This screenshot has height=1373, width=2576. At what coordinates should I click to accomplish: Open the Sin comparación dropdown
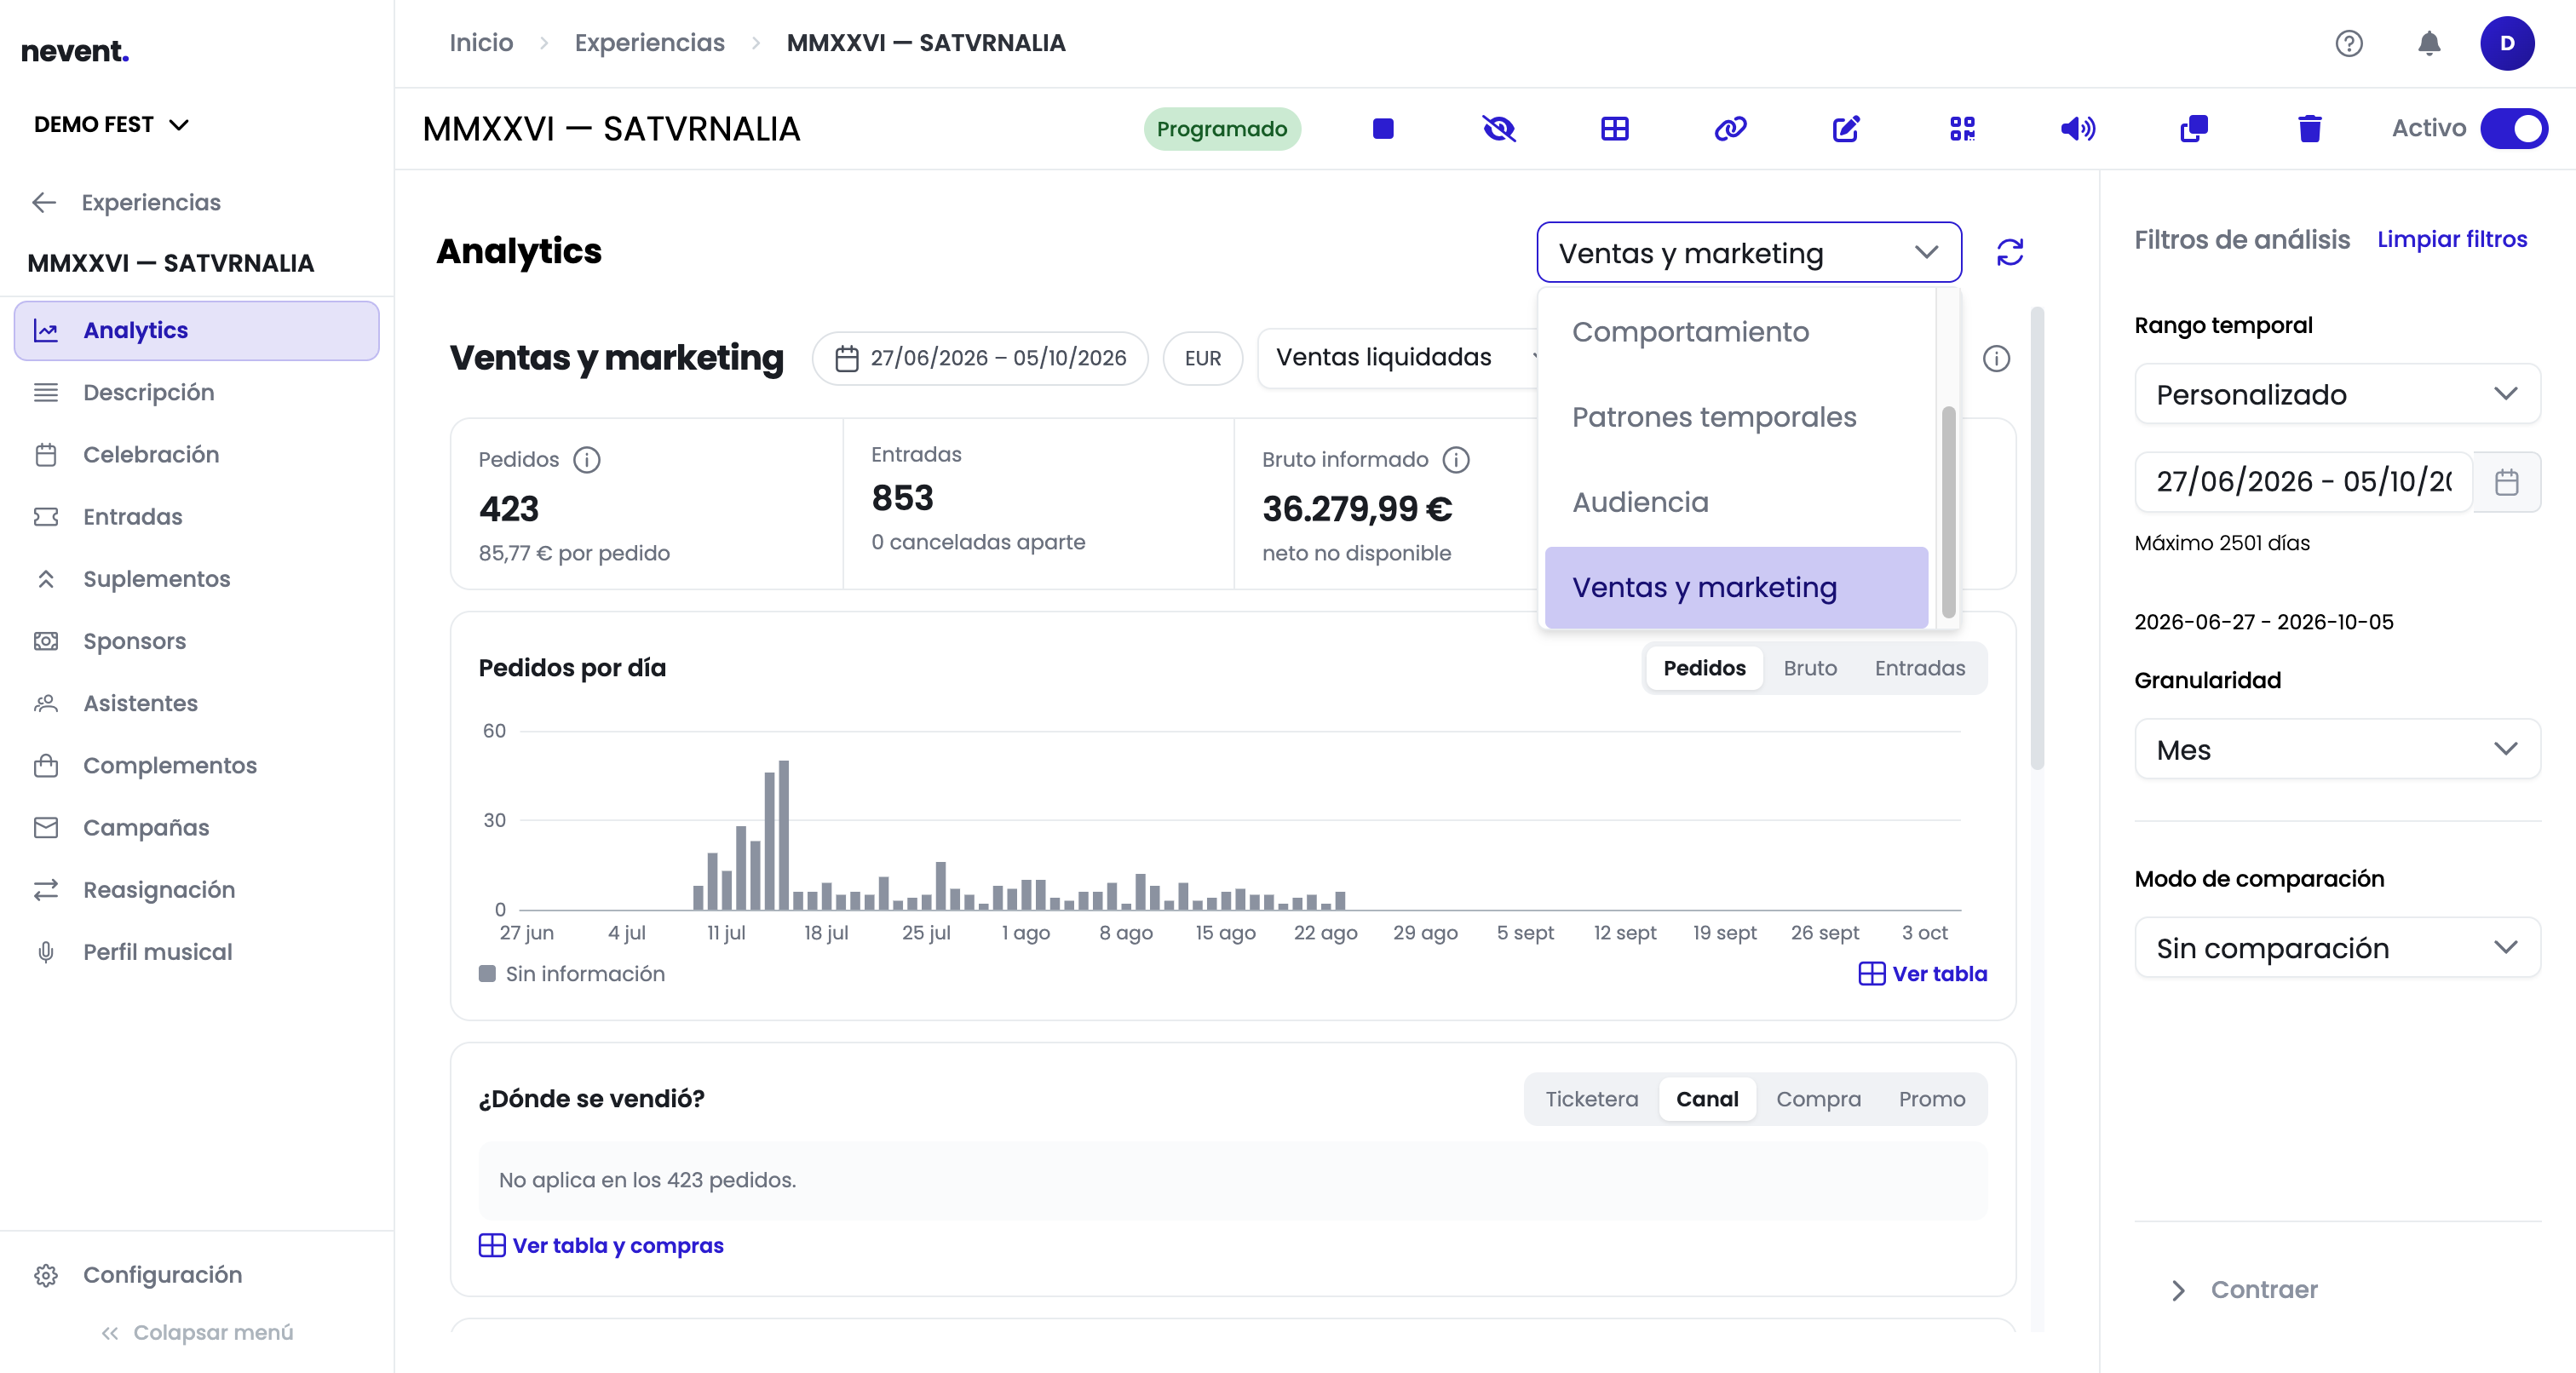pyautogui.click(x=2337, y=947)
